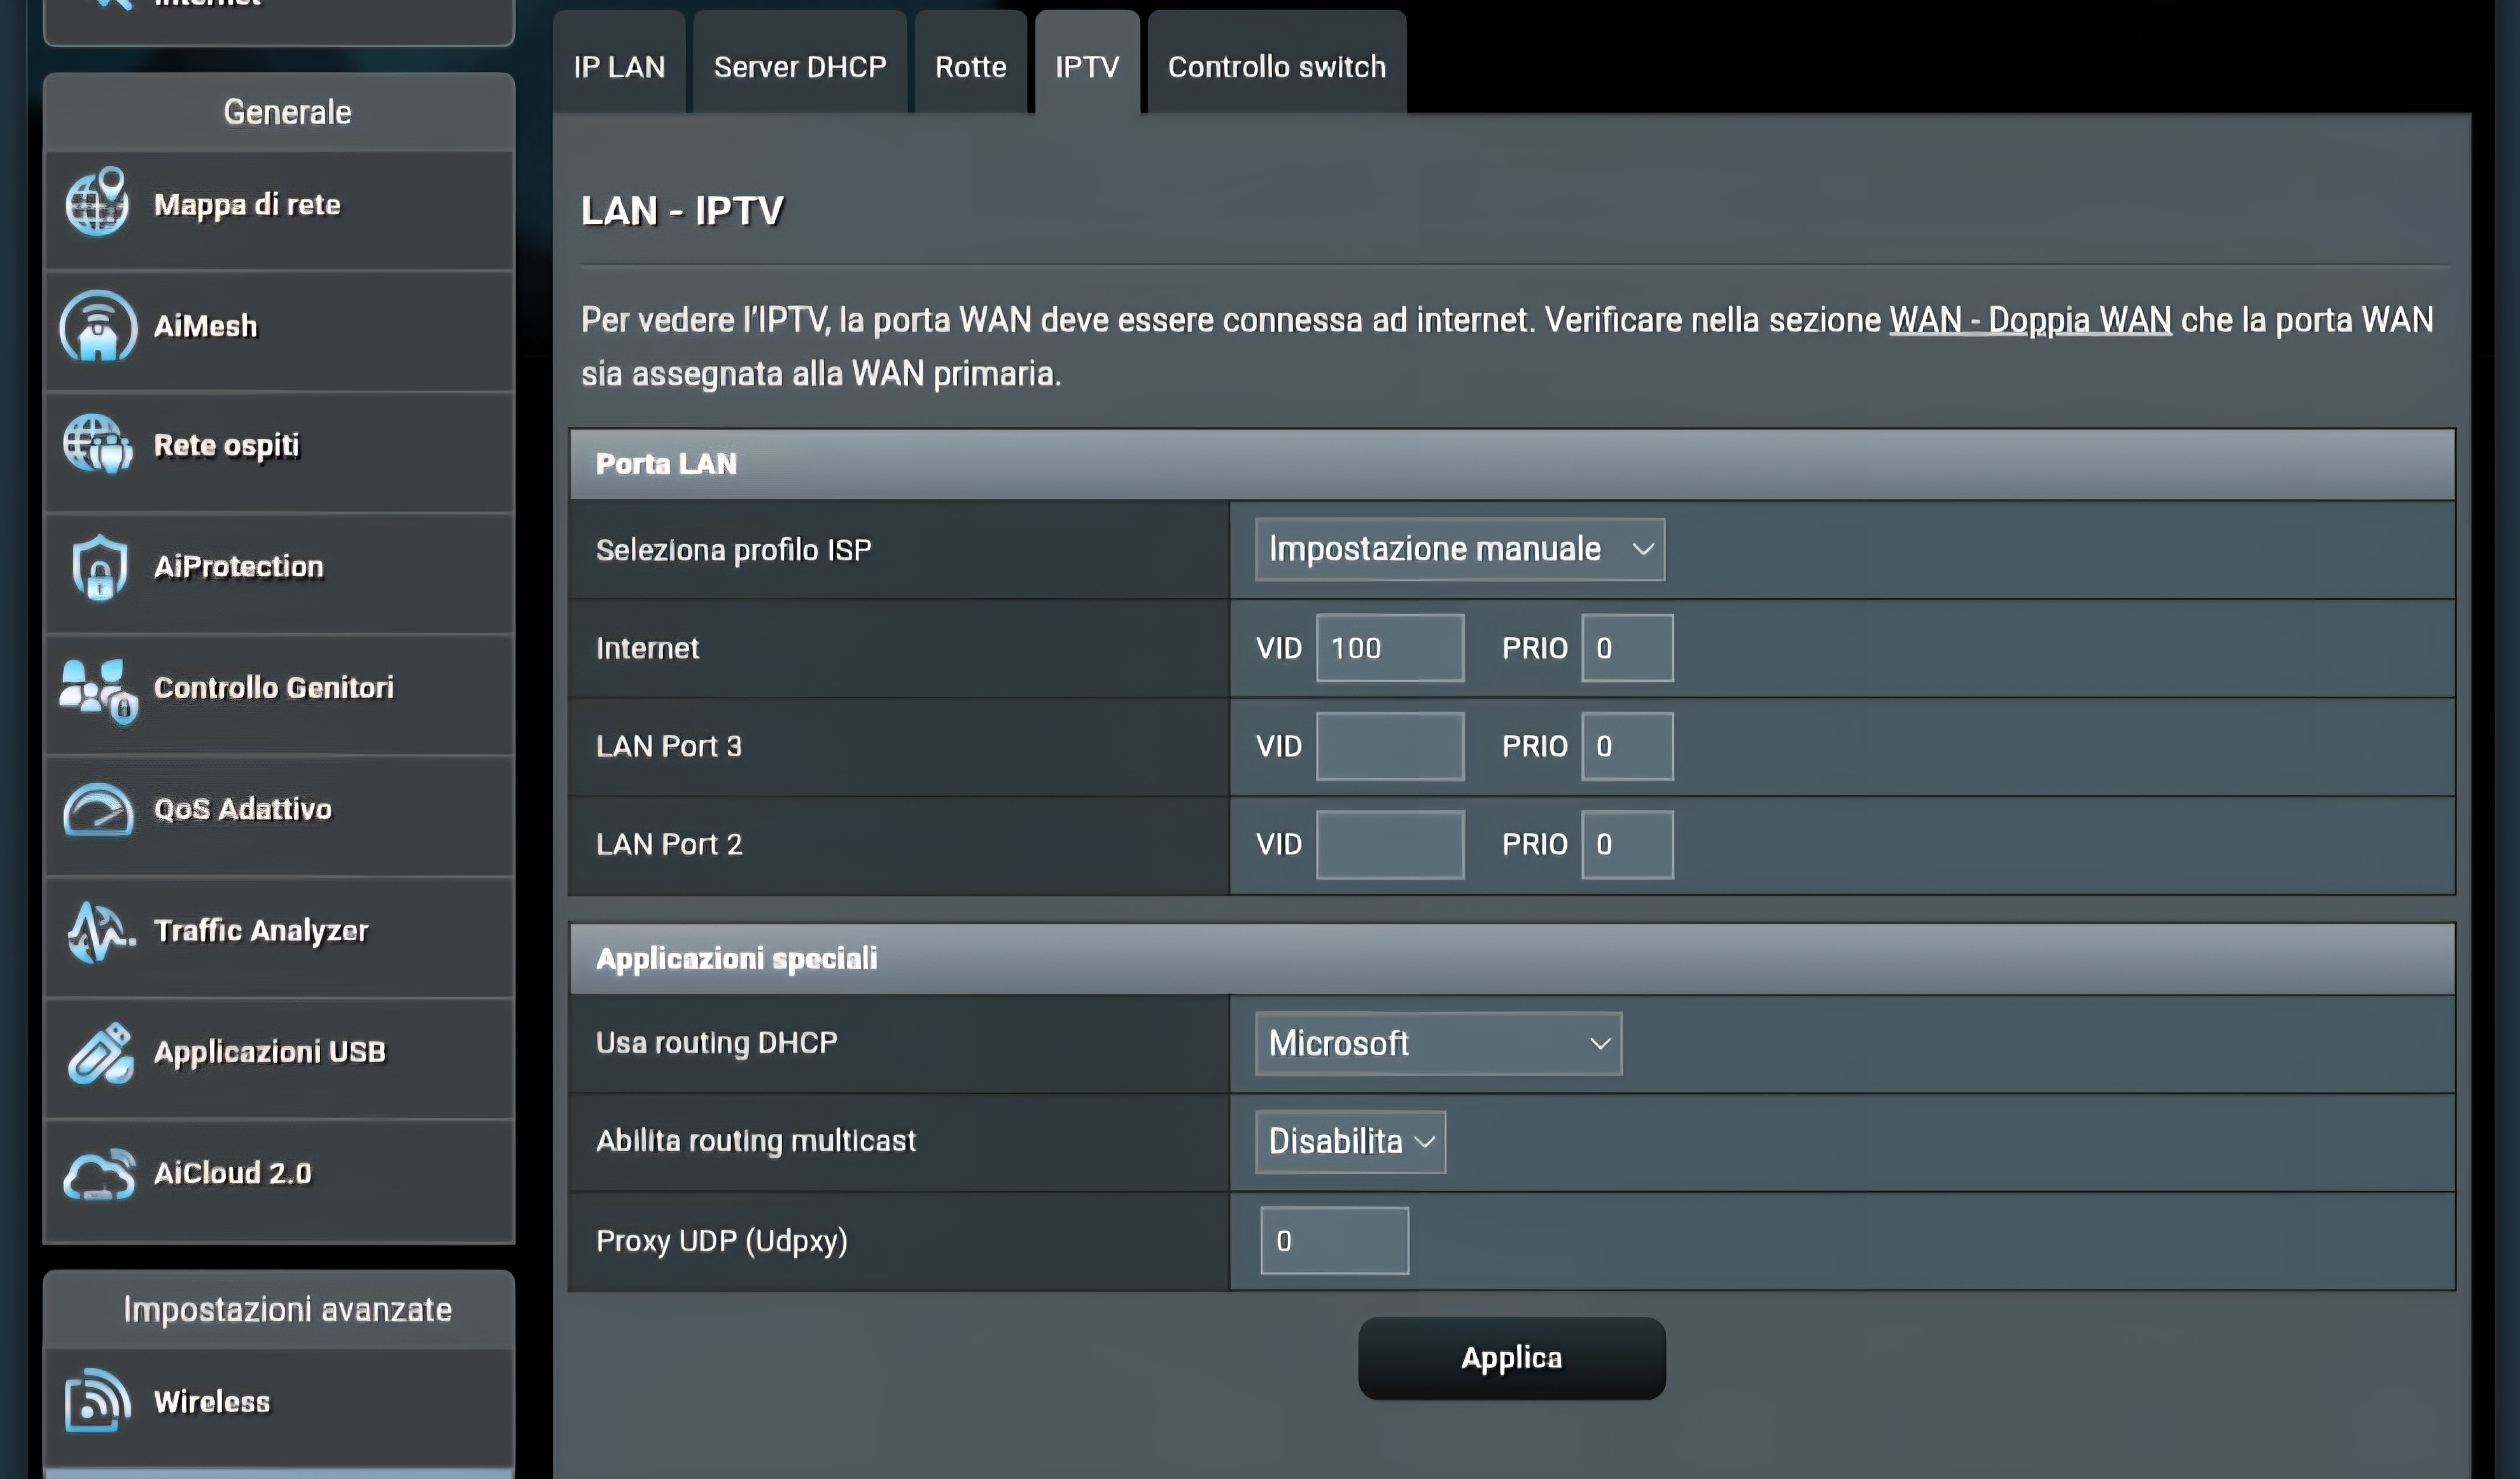Open AiMesh via its sidebar icon
The height and width of the screenshot is (1479, 2520).
[x=97, y=326]
